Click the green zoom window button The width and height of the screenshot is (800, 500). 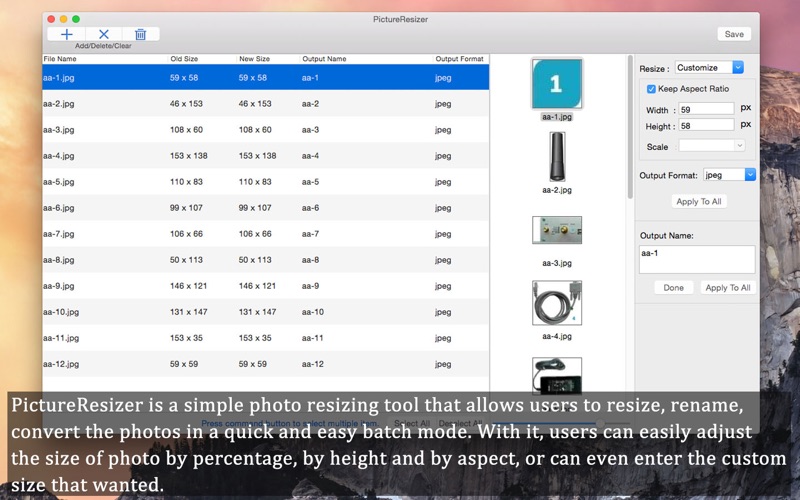coord(76,19)
